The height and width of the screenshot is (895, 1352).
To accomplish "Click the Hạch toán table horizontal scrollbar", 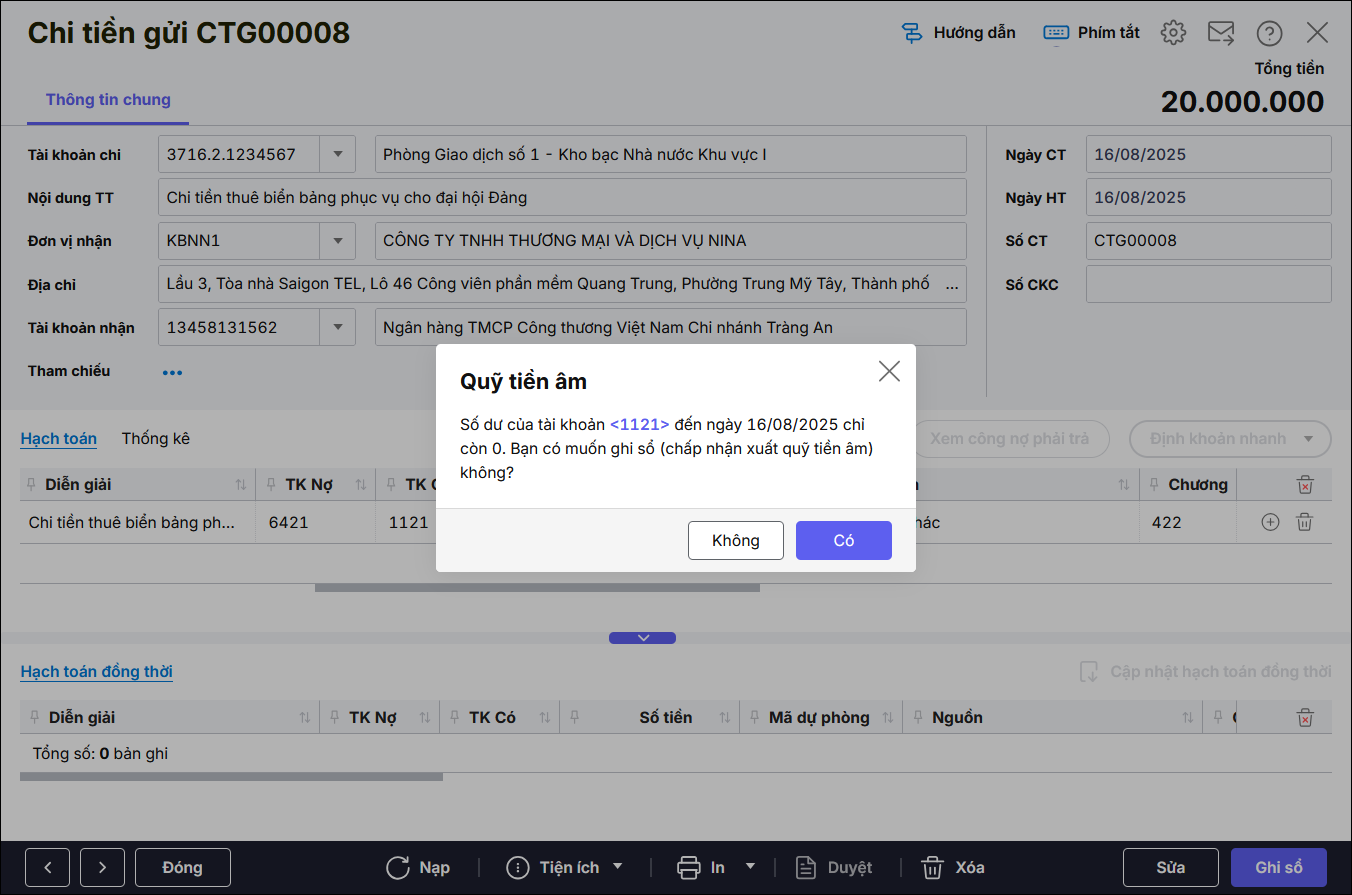I will tap(537, 588).
